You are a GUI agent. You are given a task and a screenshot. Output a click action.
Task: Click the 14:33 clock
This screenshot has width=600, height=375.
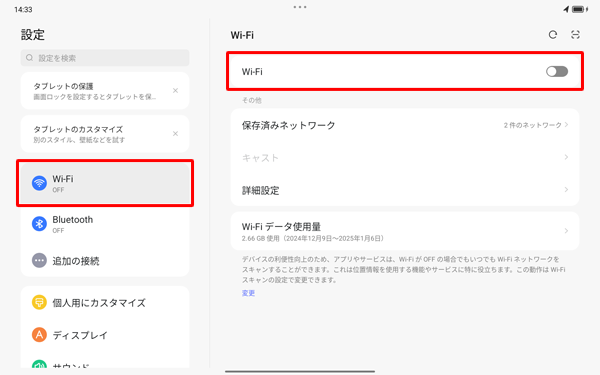click(23, 10)
